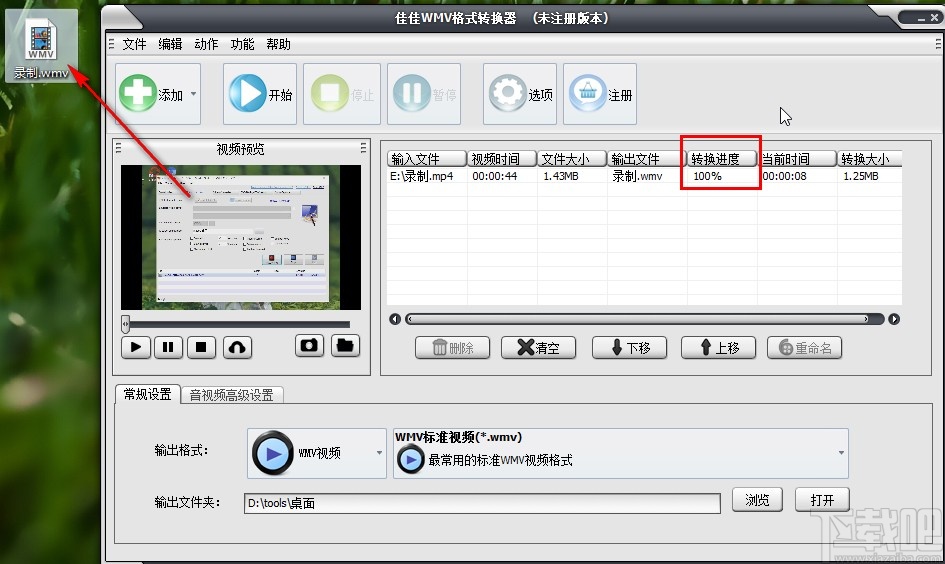Click the Stop (停止) toolbar button
This screenshot has width=945, height=564.
[342, 94]
